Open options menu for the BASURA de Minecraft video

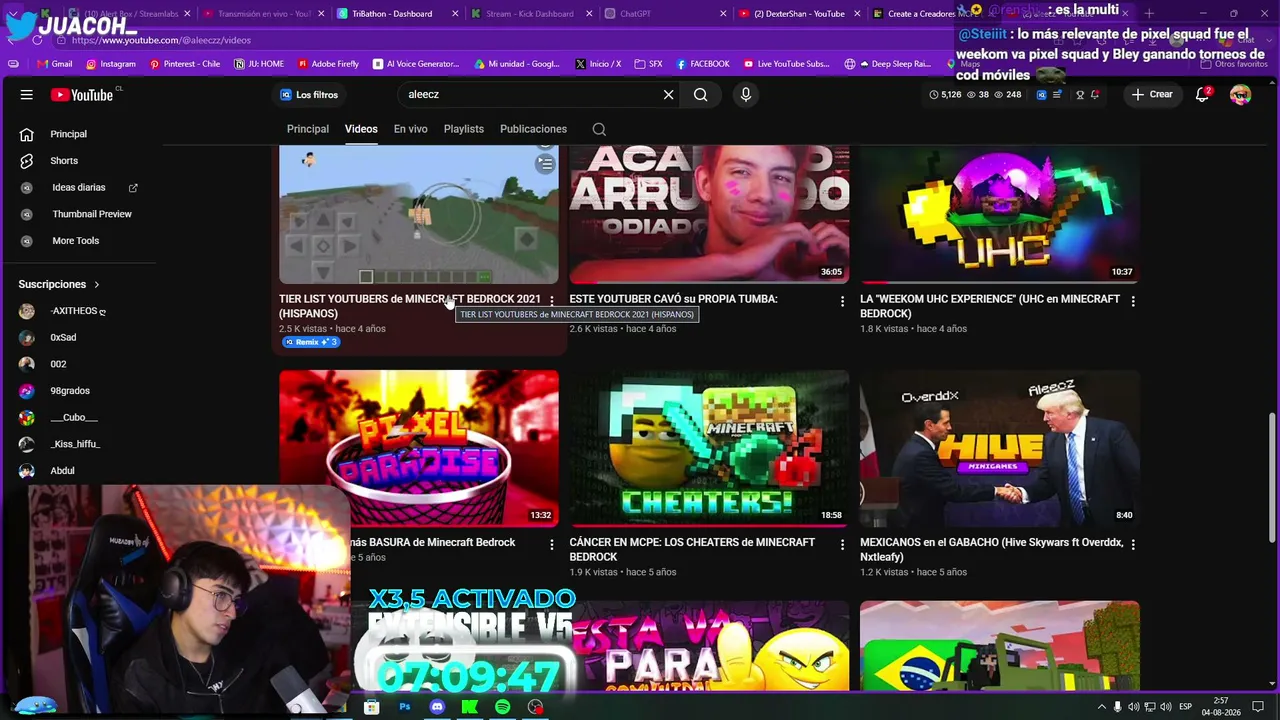(x=551, y=545)
